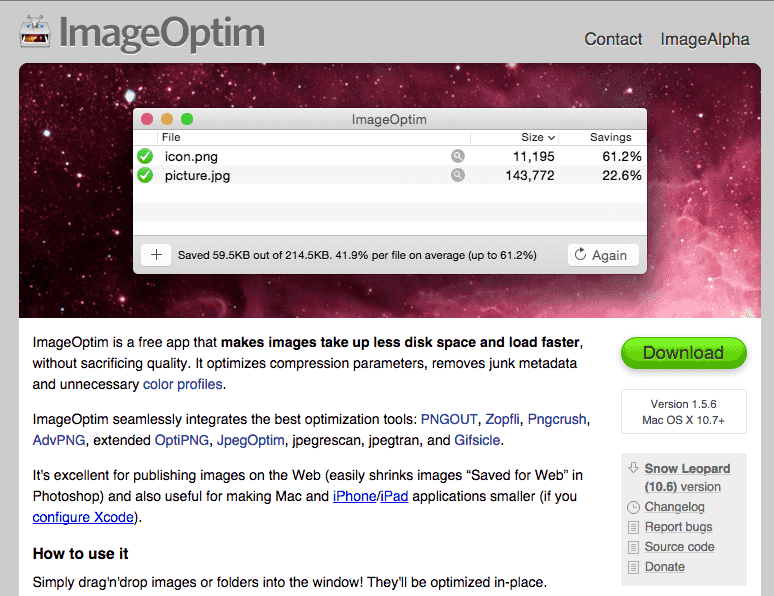
Task: Click the magnifier icon in picture.jpg row
Action: (458, 175)
